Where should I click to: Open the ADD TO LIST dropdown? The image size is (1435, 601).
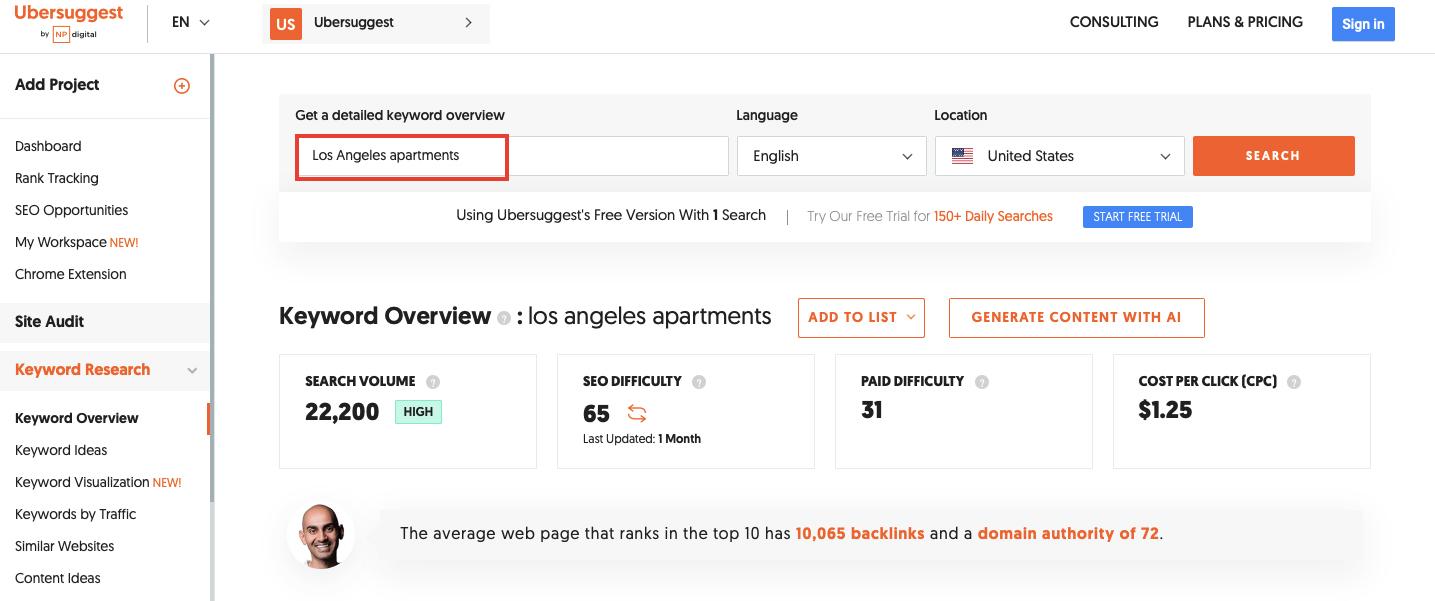[861, 317]
